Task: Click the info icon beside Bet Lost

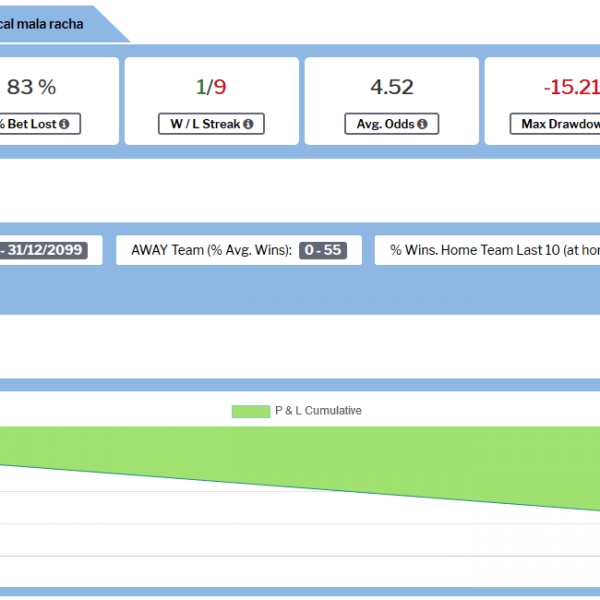Action: (64, 124)
